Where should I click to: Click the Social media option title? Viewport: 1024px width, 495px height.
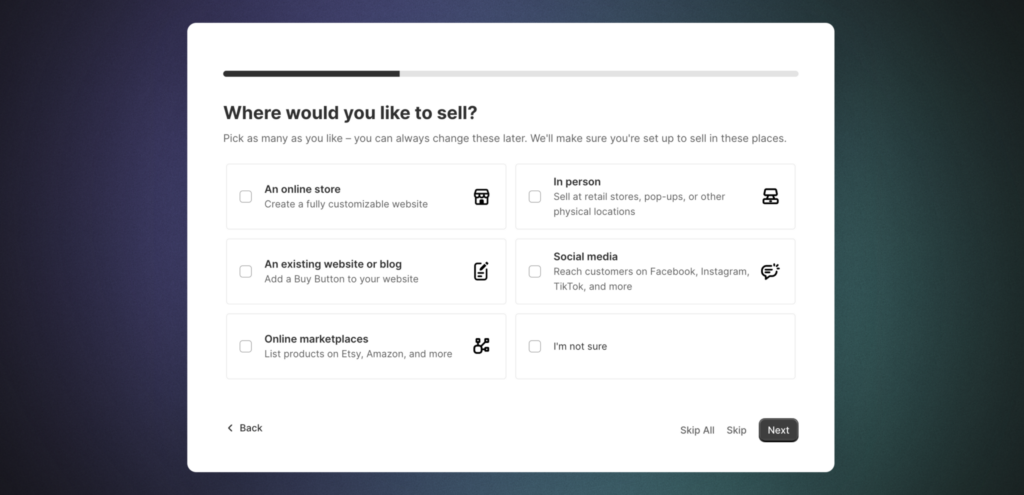(585, 257)
